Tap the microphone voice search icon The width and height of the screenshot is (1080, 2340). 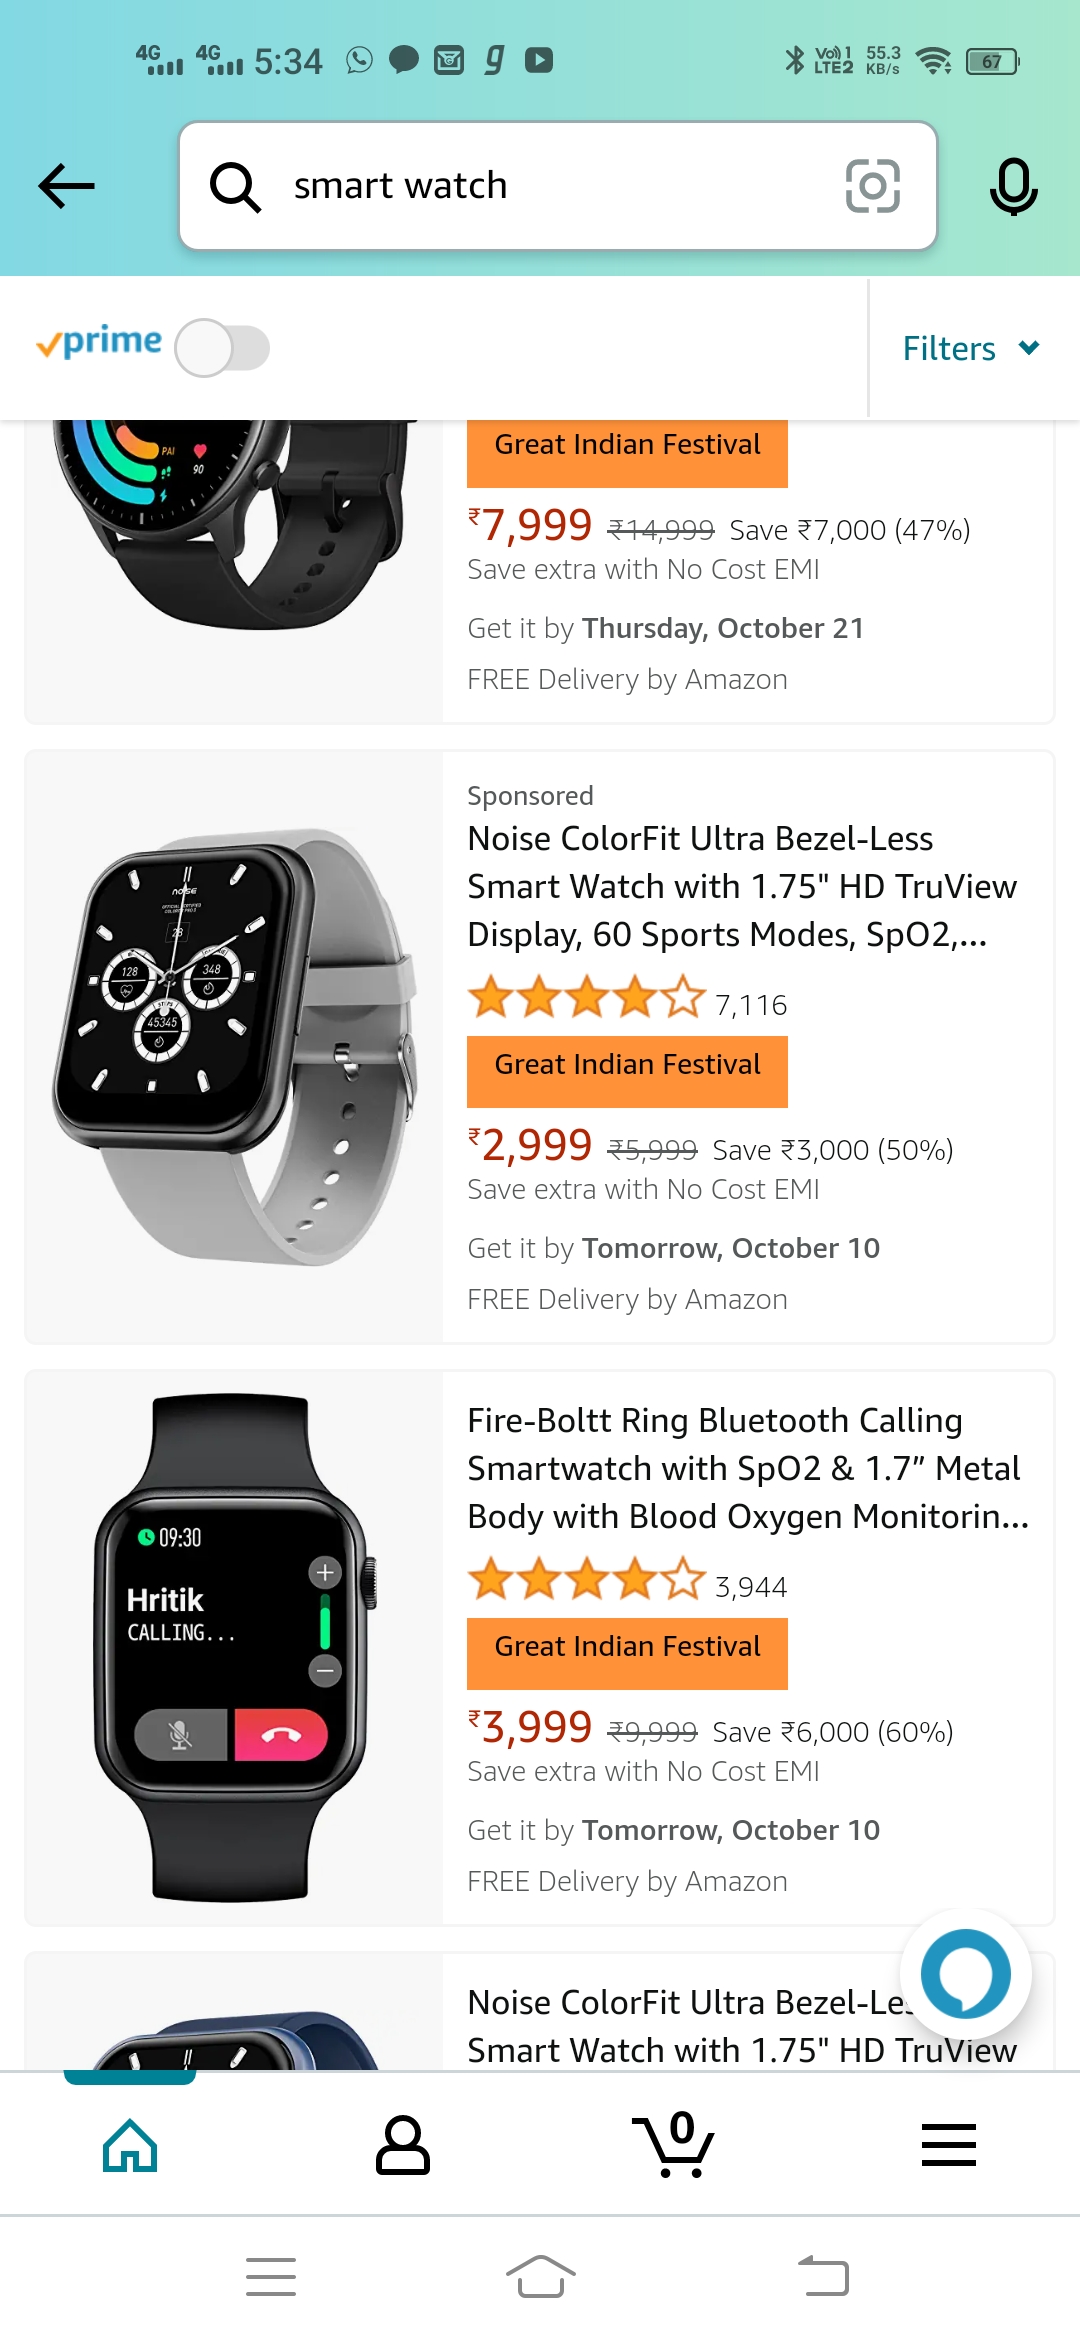(1013, 186)
